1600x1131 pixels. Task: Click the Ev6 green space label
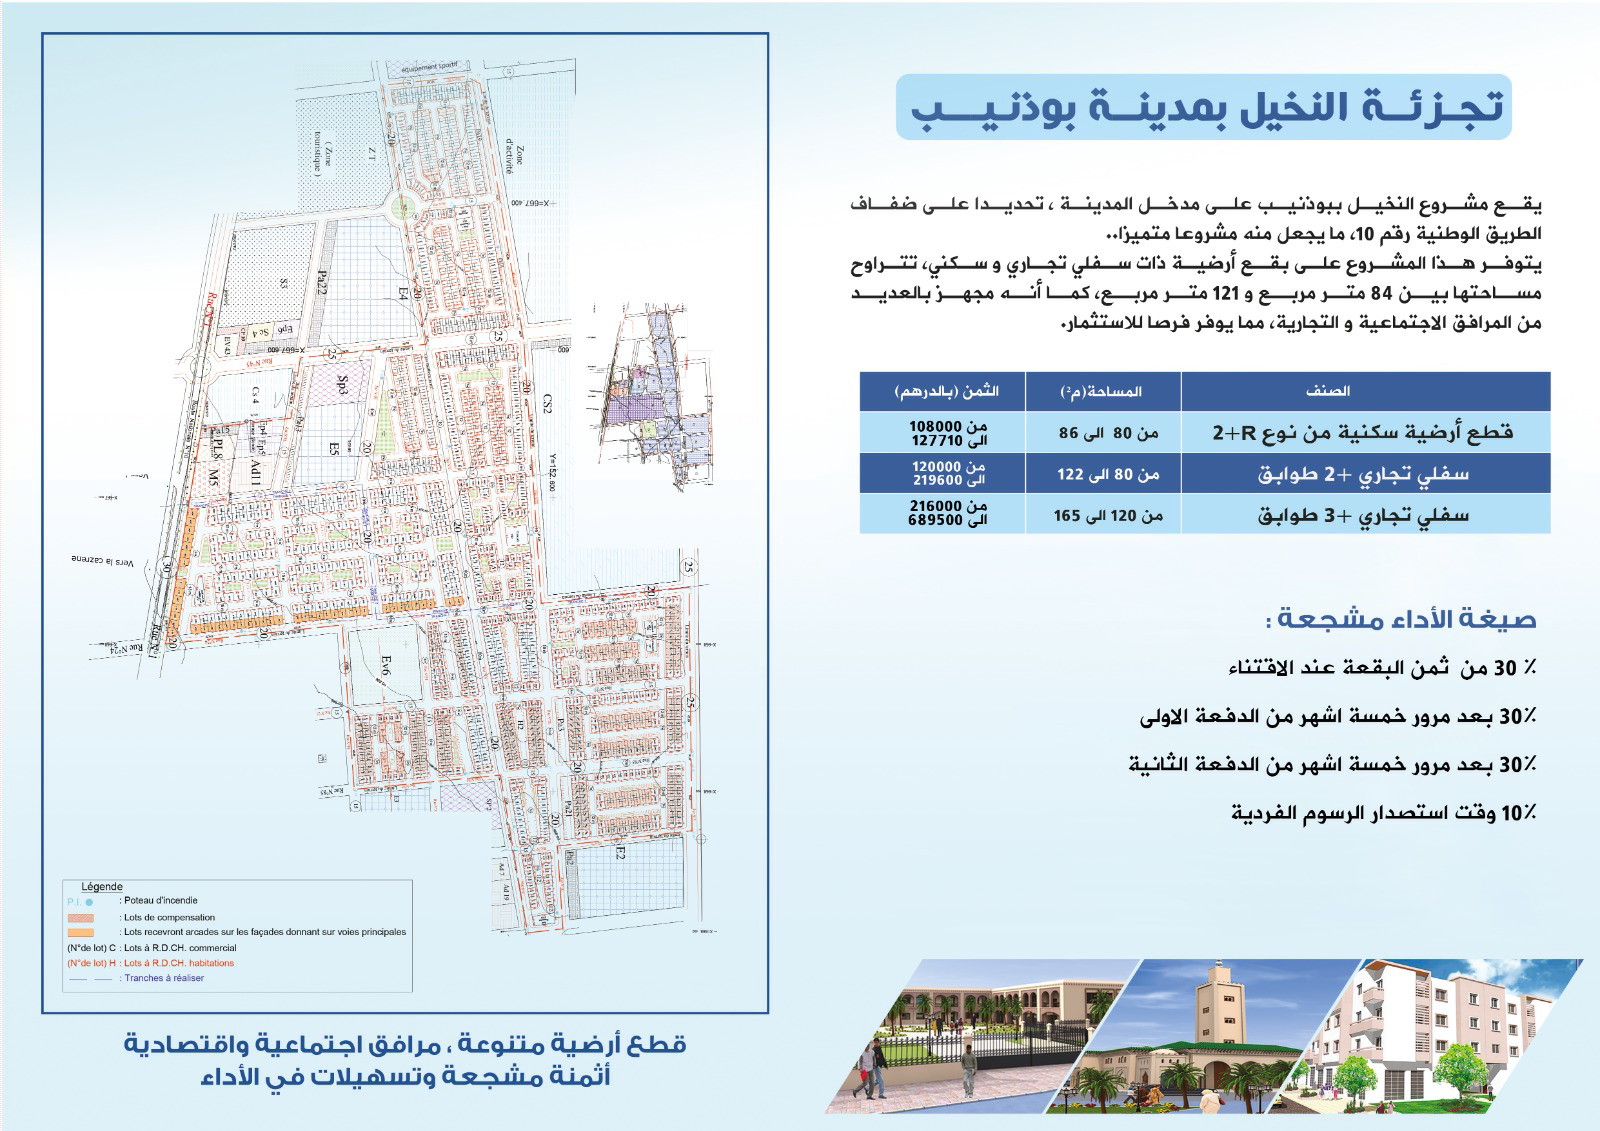click(x=386, y=665)
